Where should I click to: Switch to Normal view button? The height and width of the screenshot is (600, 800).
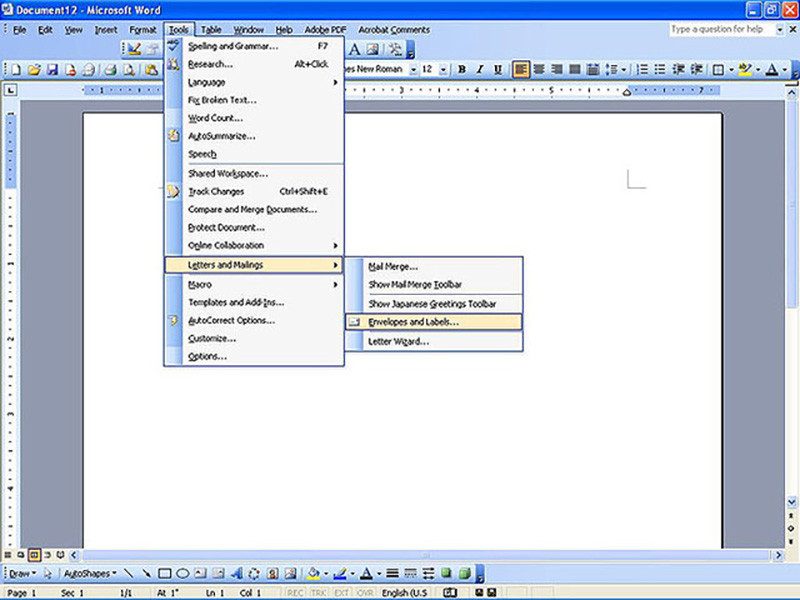[x=8, y=555]
